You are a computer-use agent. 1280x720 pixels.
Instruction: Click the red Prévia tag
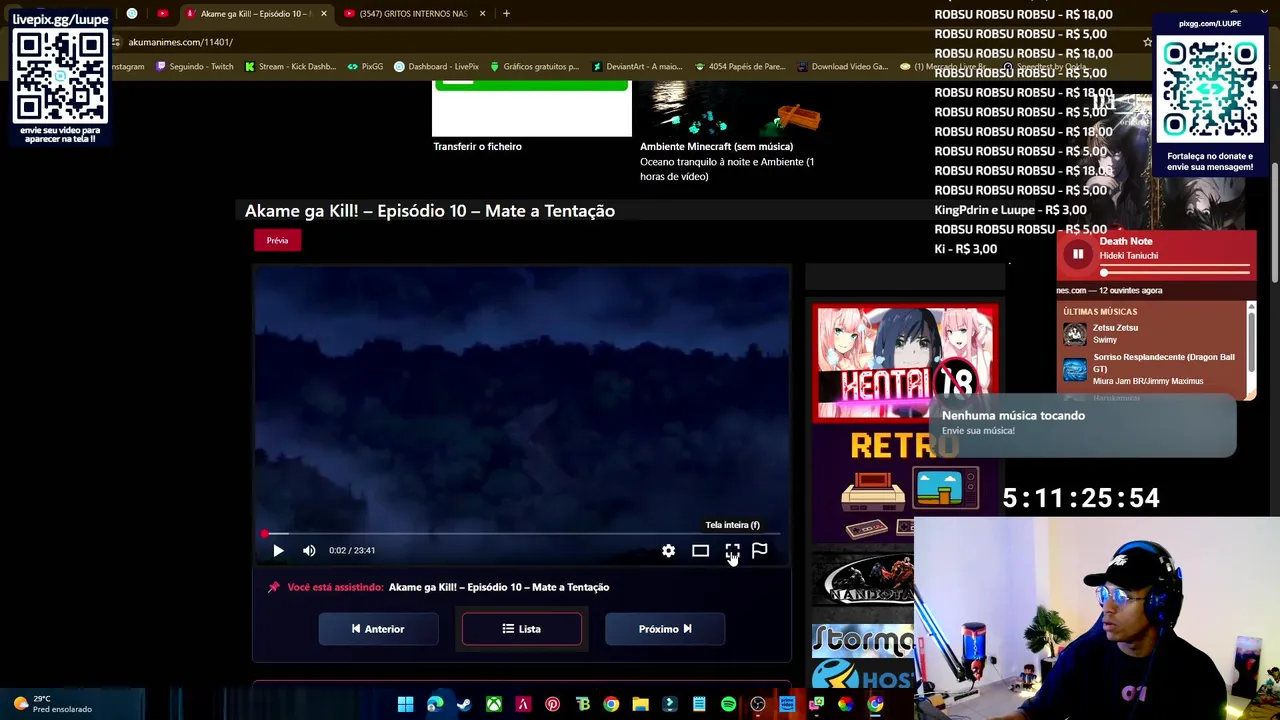point(277,240)
